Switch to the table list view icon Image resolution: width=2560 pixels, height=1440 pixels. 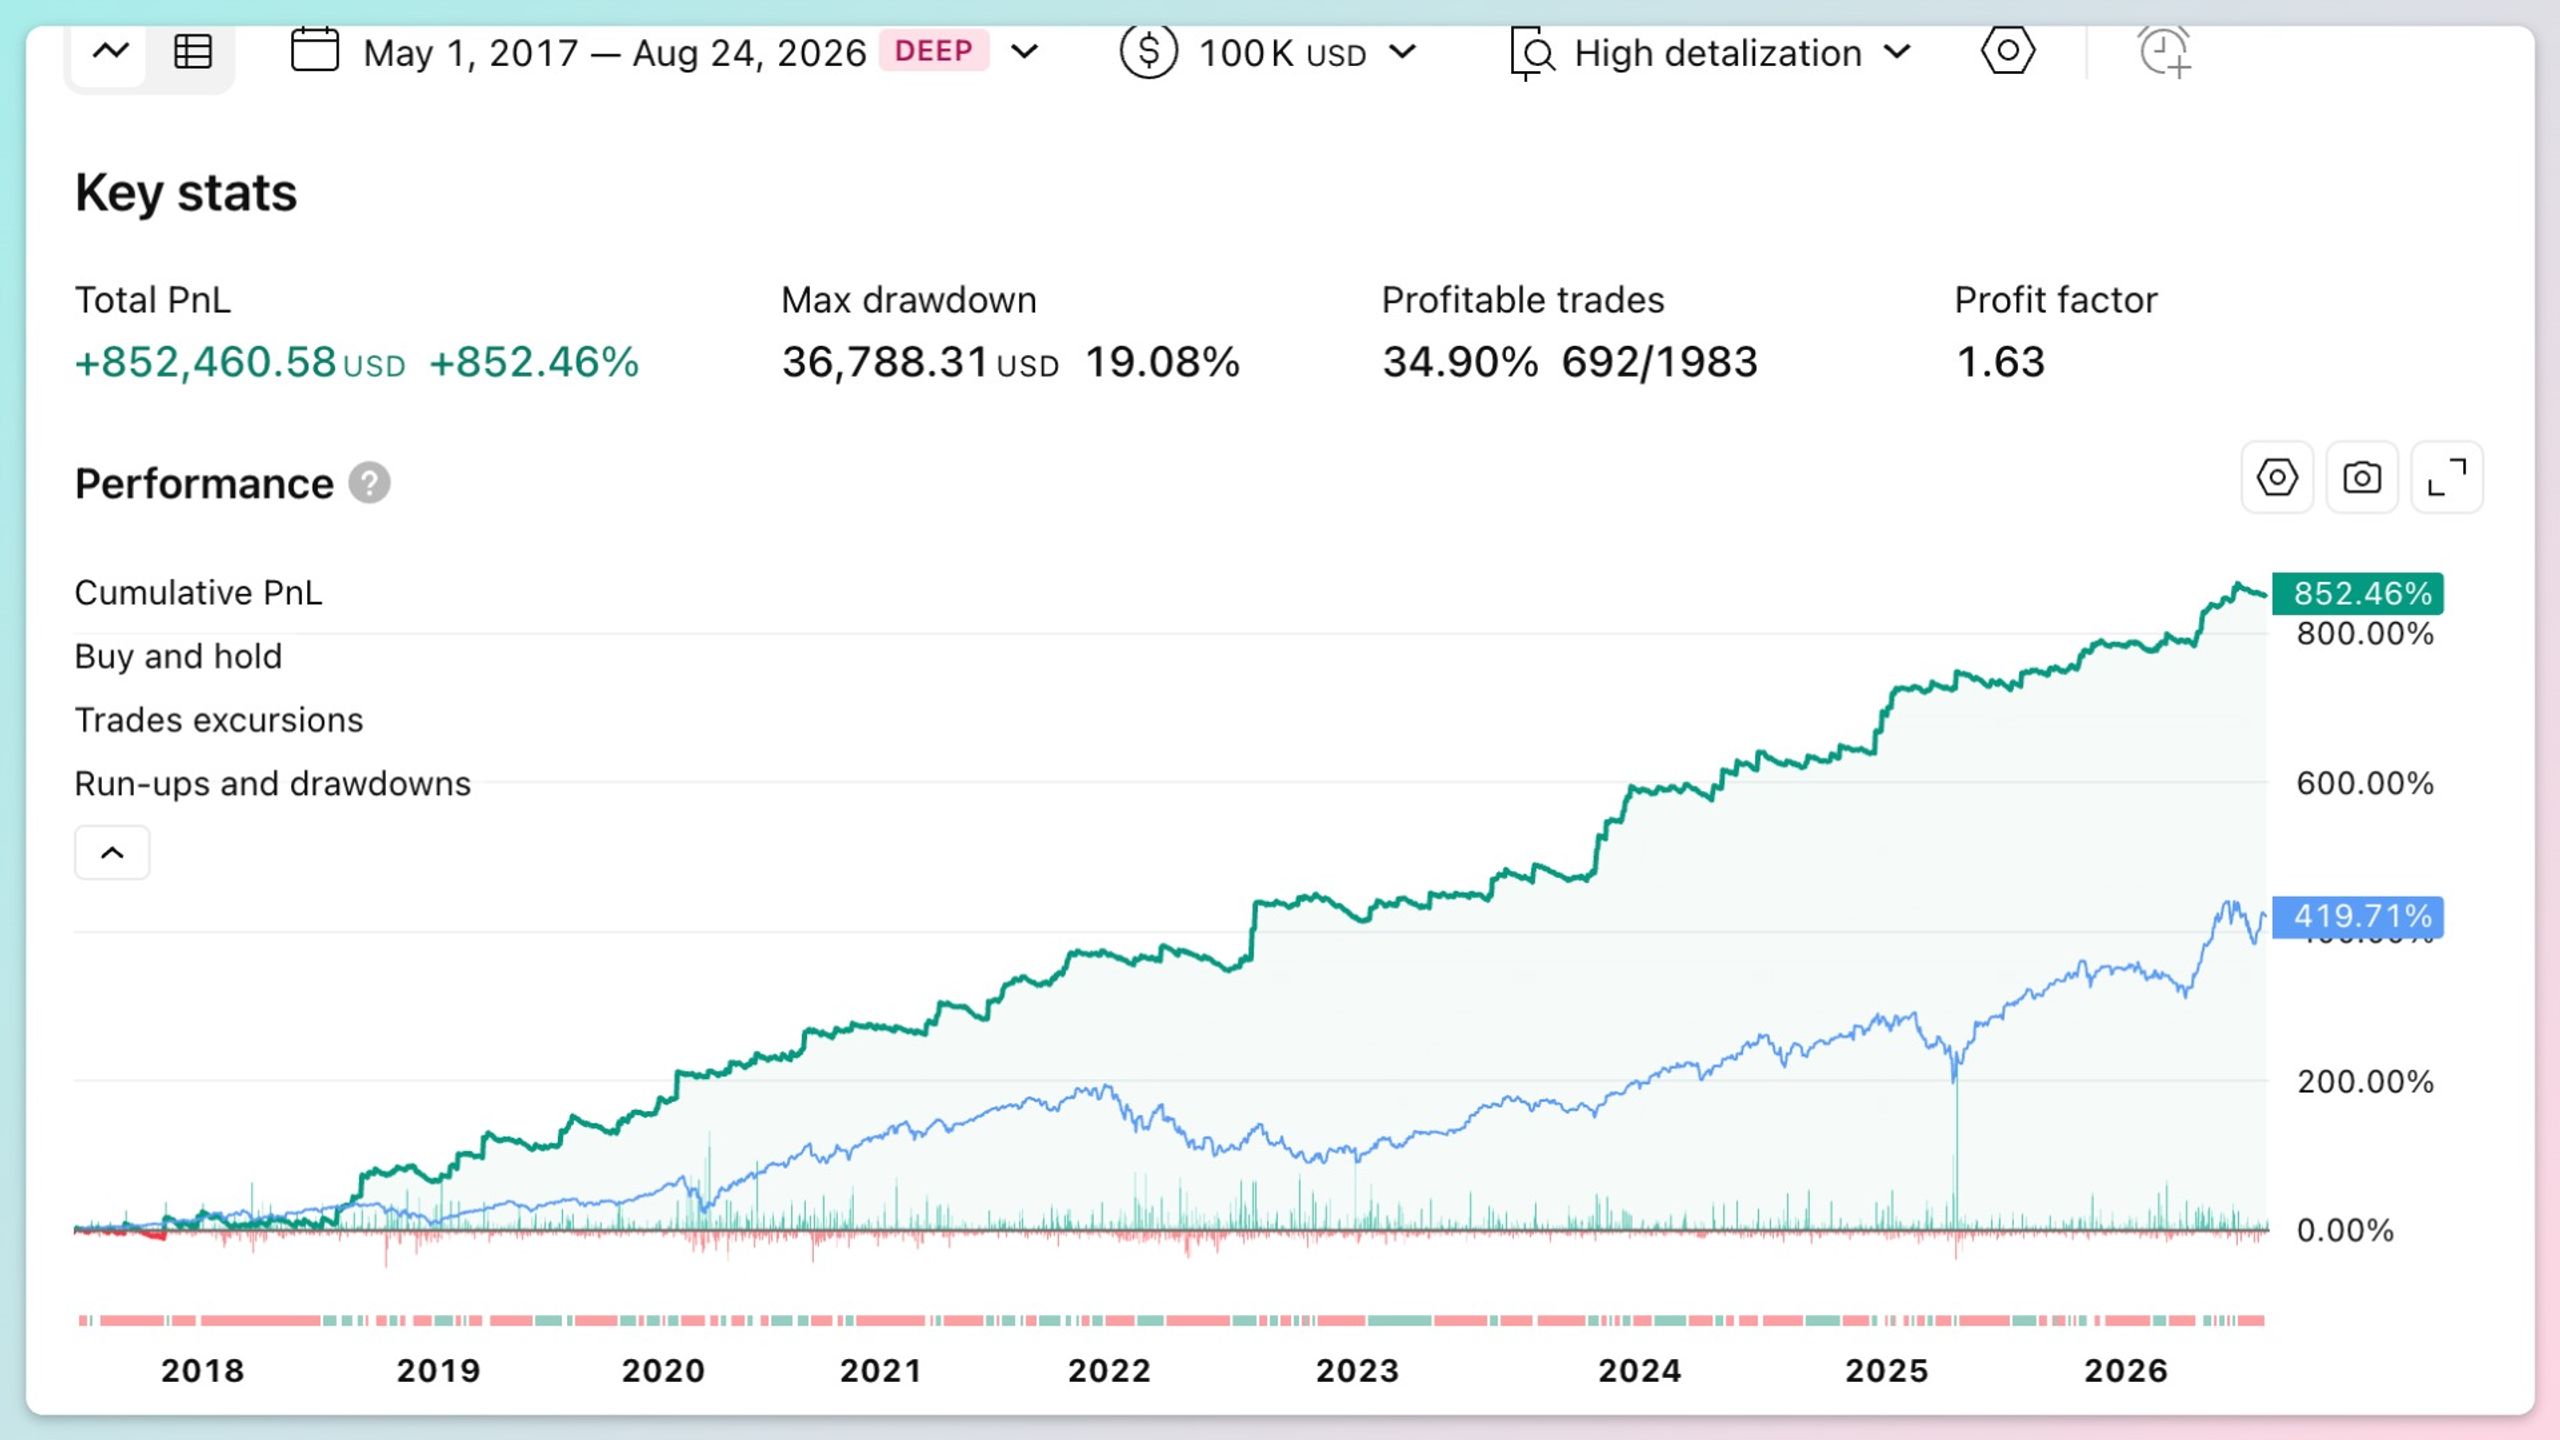[192, 51]
